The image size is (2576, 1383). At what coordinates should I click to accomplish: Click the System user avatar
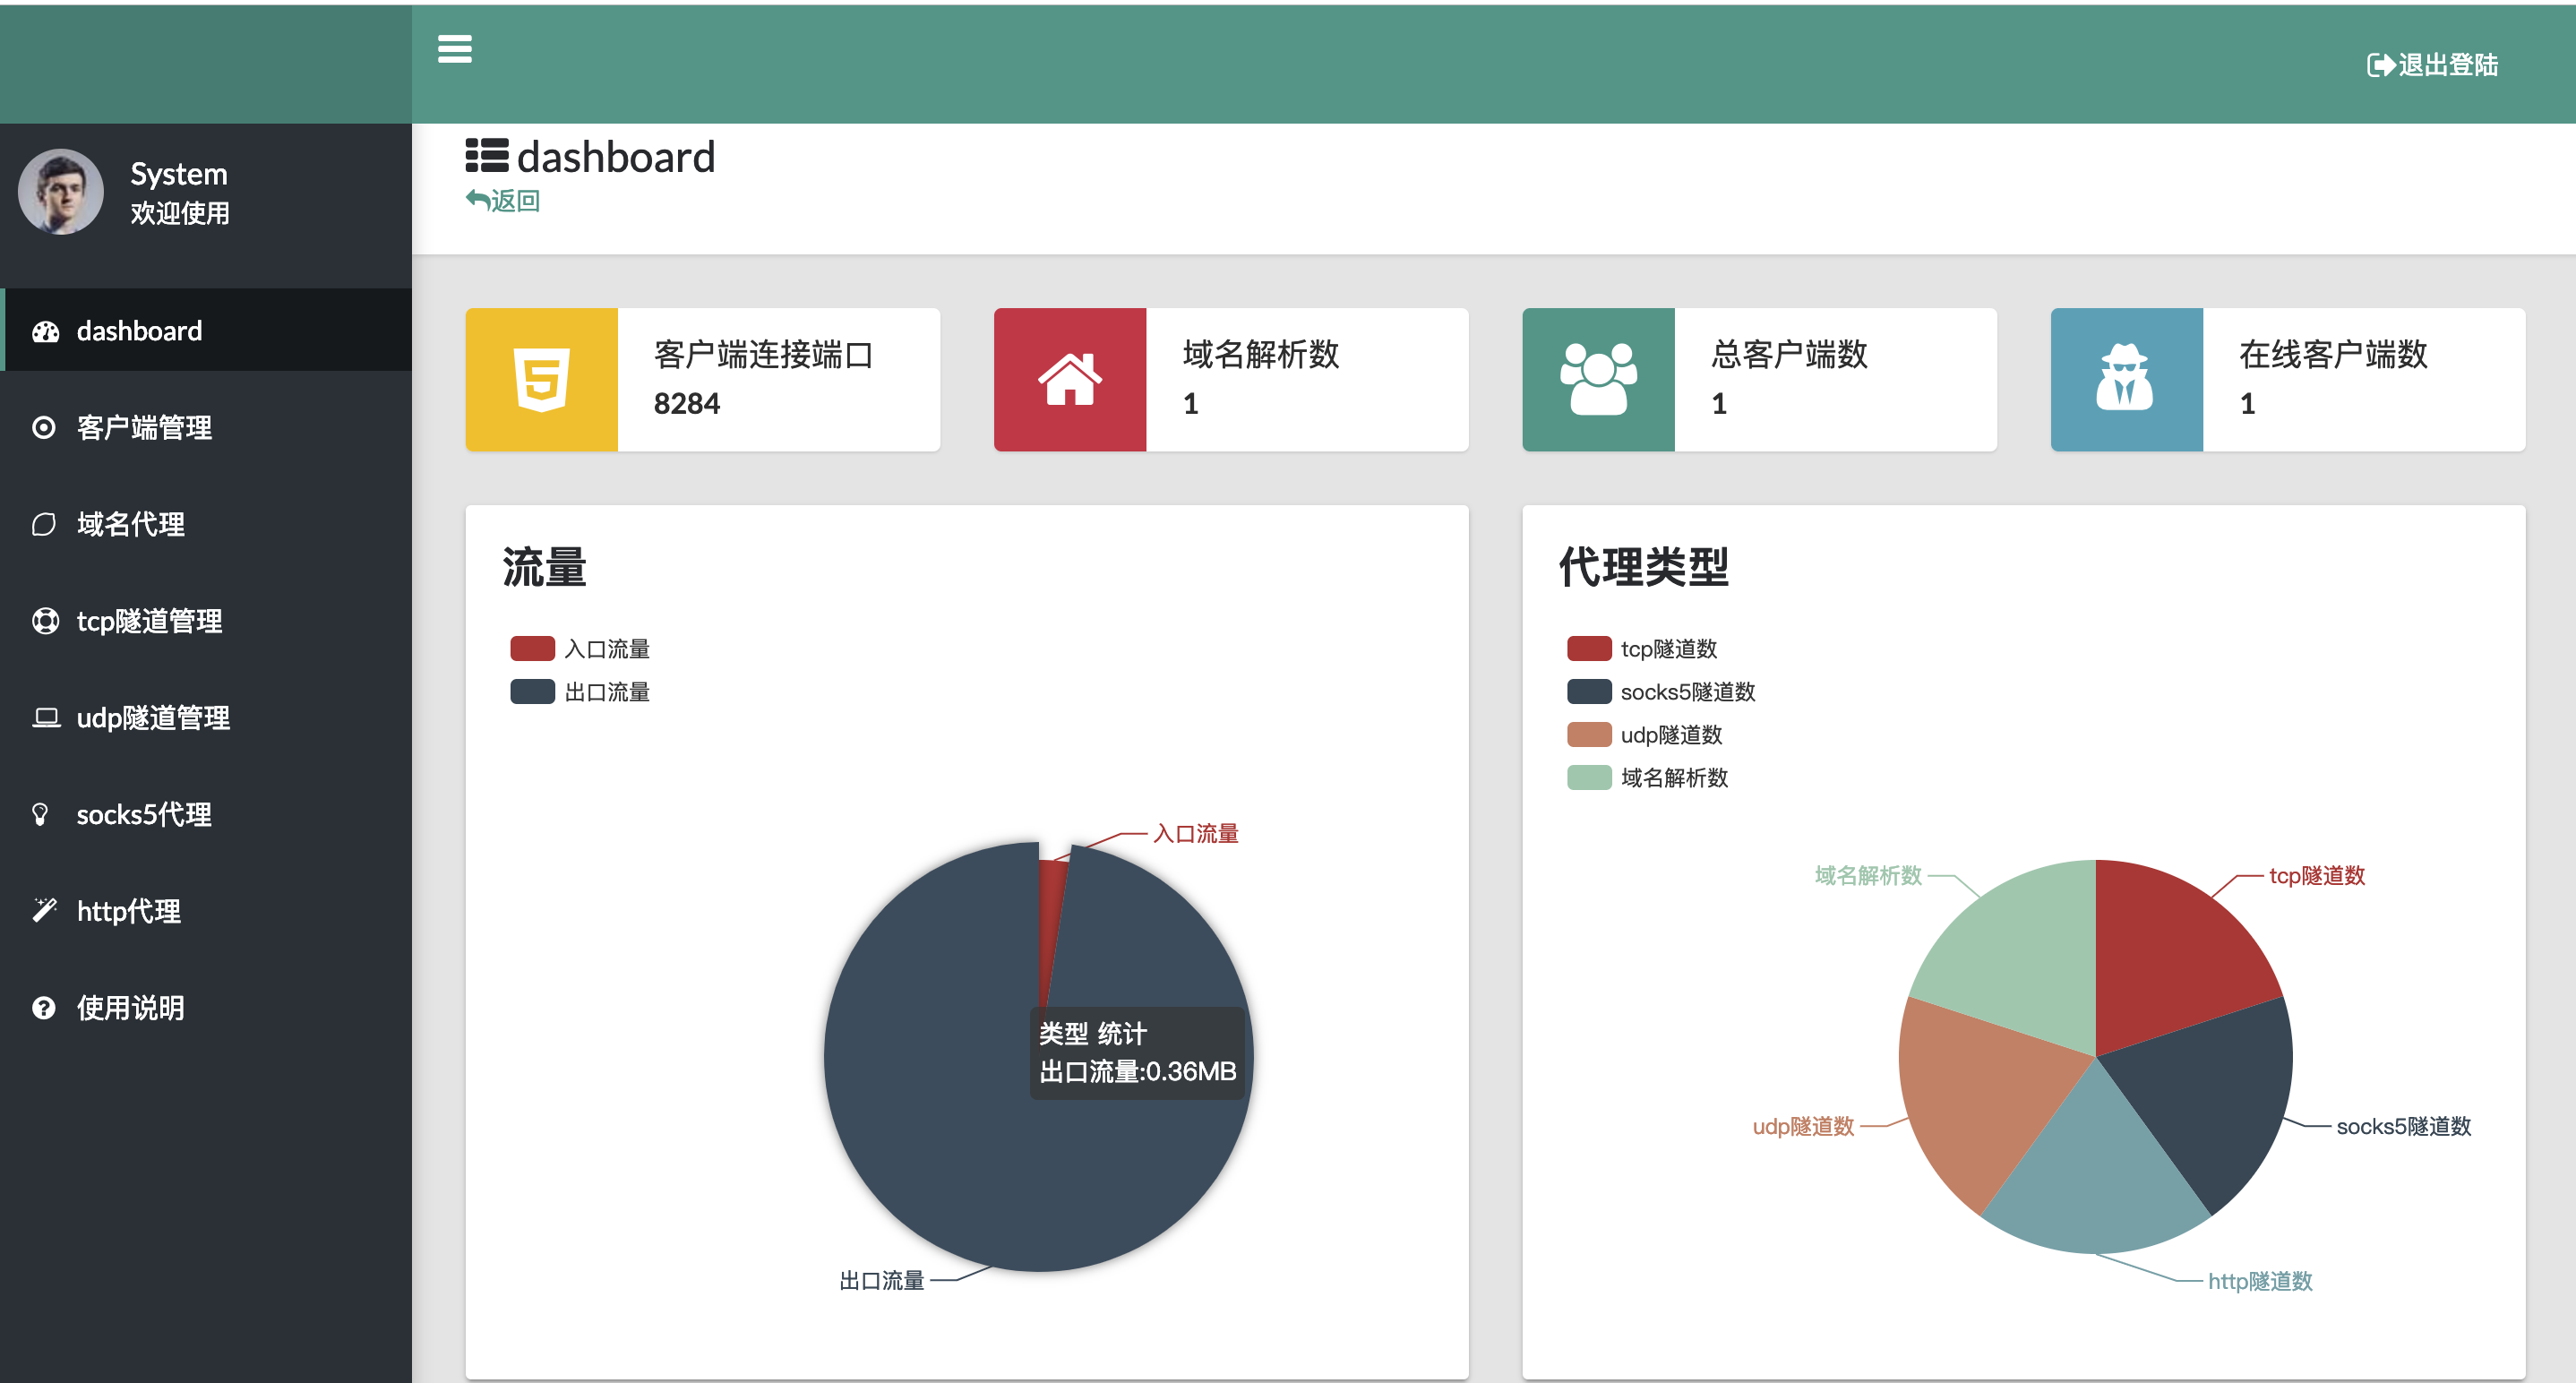[x=61, y=192]
